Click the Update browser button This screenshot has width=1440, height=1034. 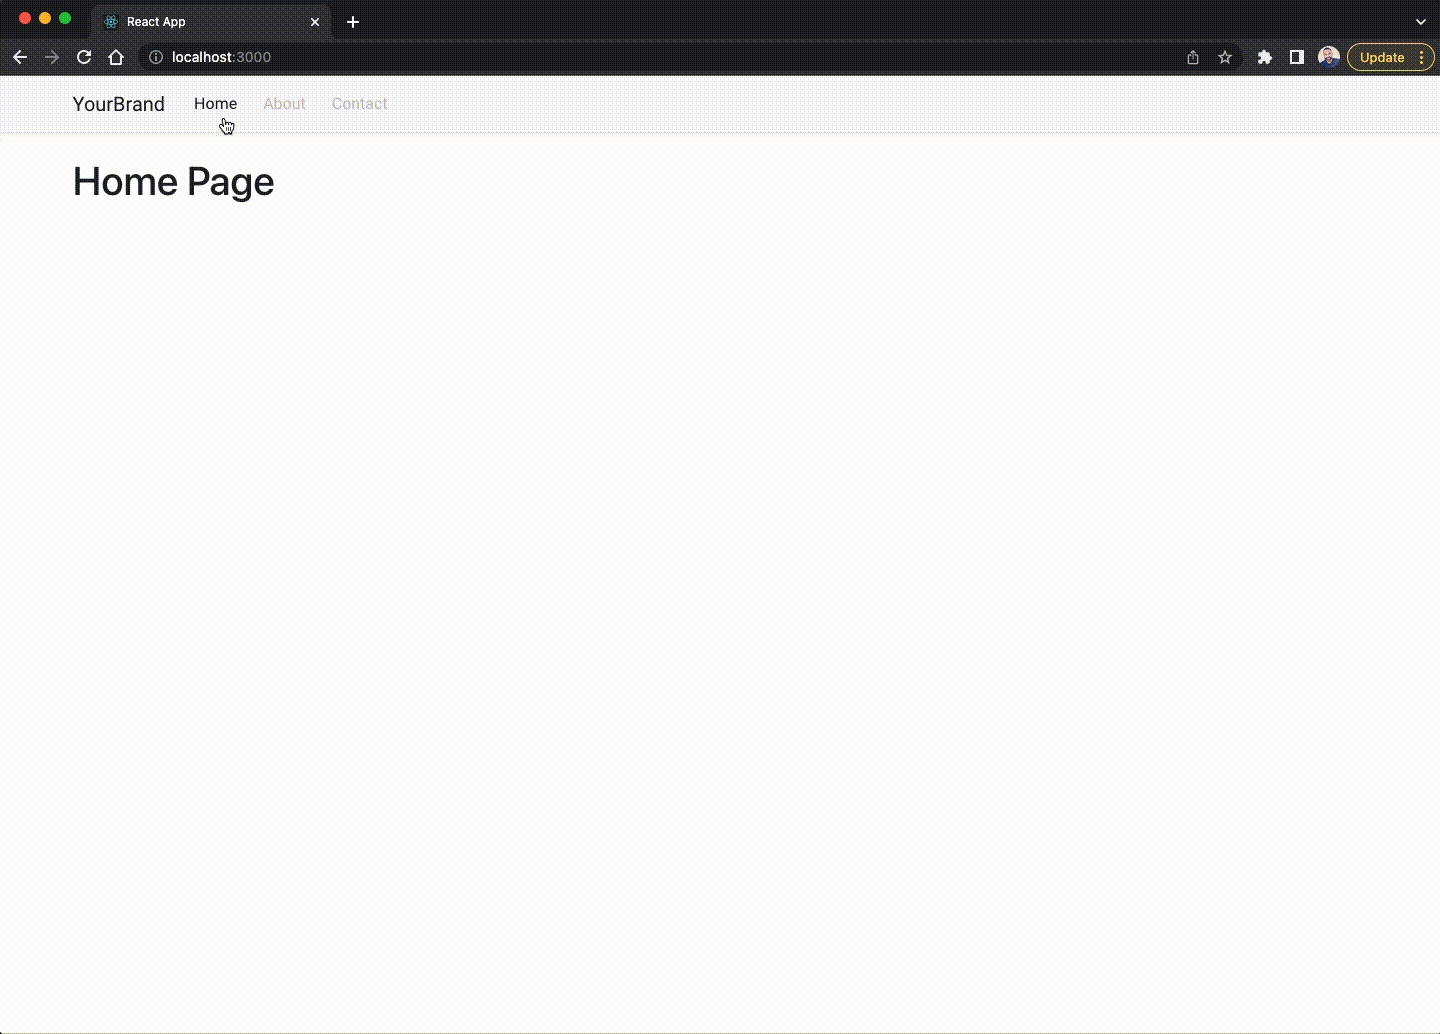point(1383,57)
